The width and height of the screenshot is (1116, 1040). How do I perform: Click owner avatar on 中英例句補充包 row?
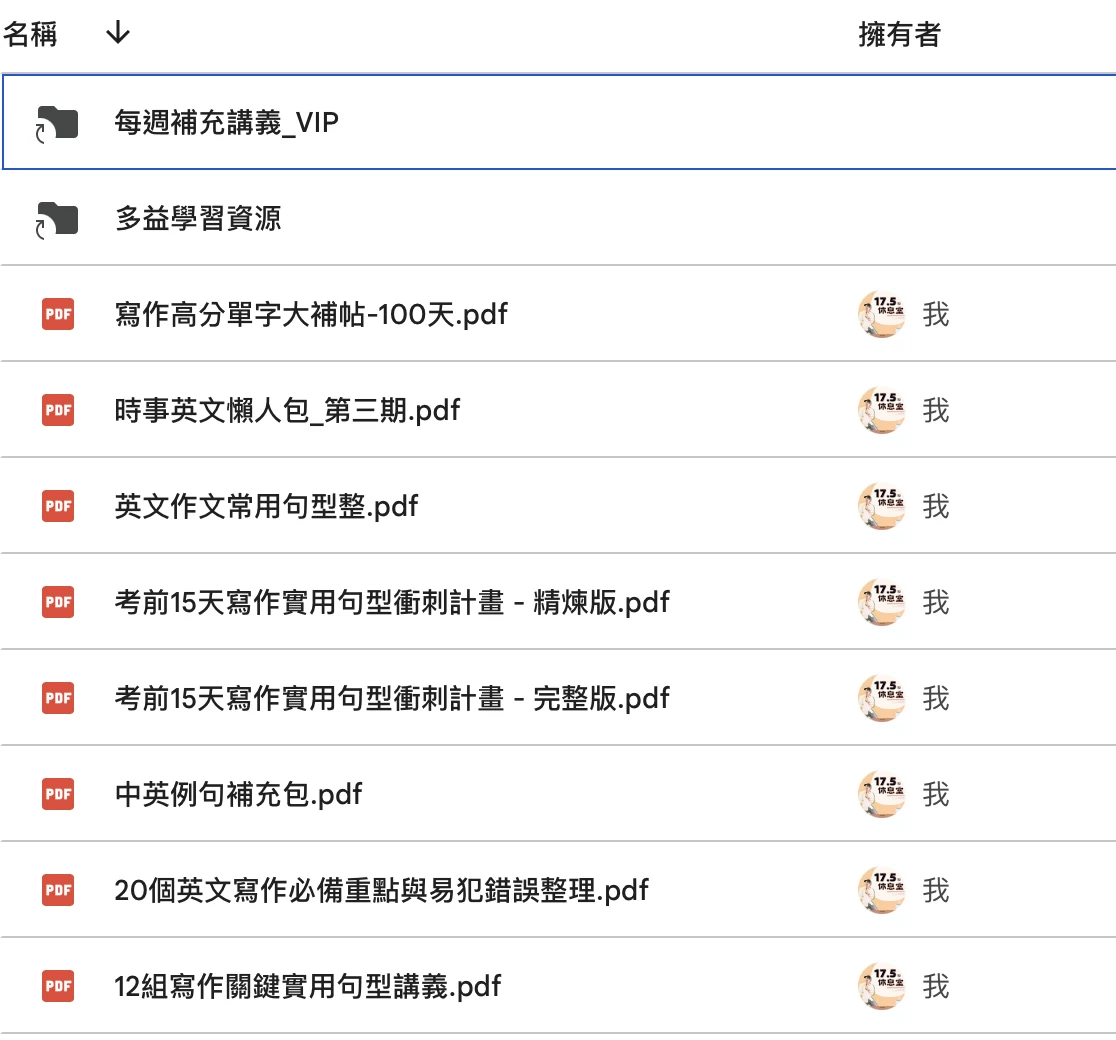pos(881,795)
